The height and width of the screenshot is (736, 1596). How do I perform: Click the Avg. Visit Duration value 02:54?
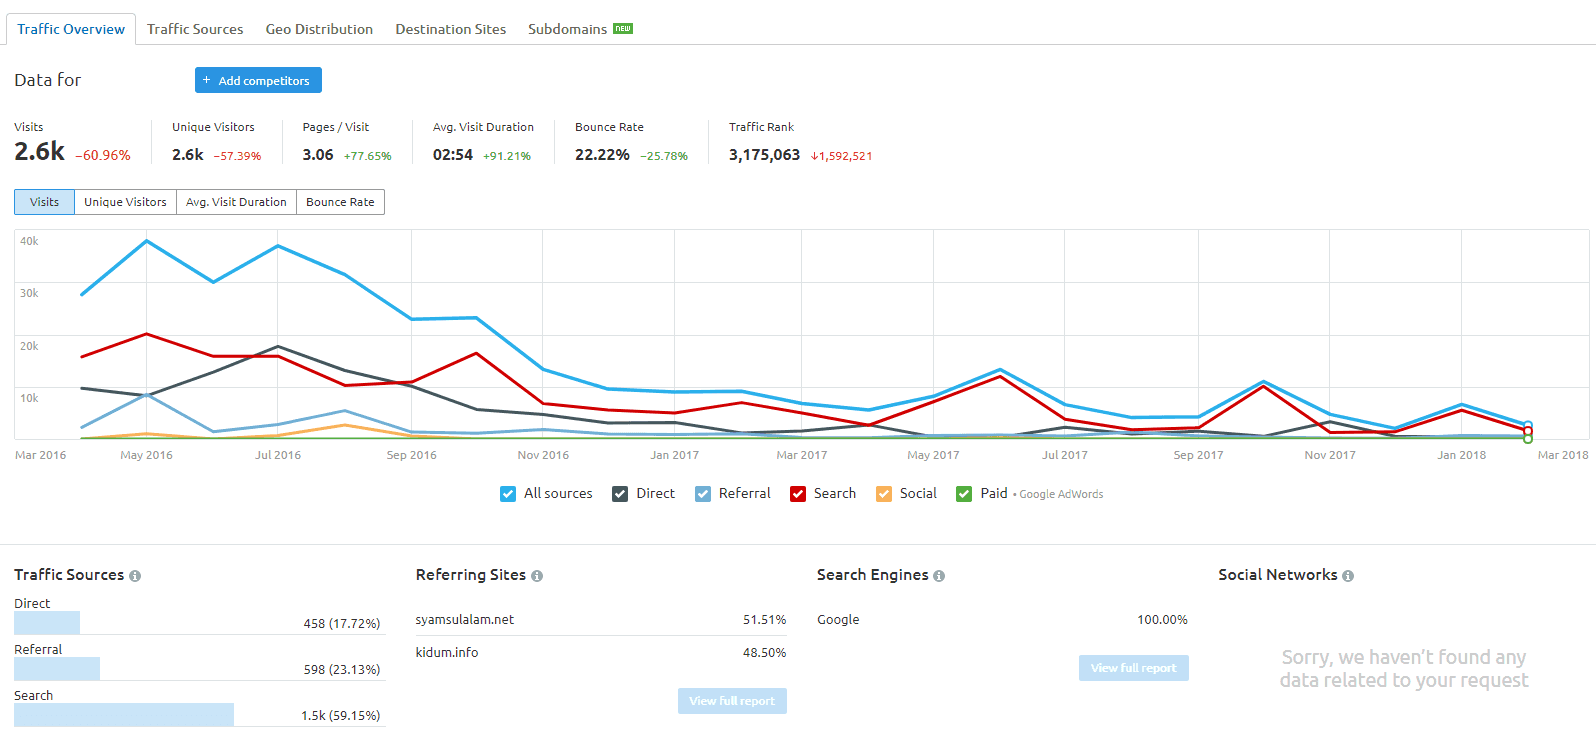[453, 155]
